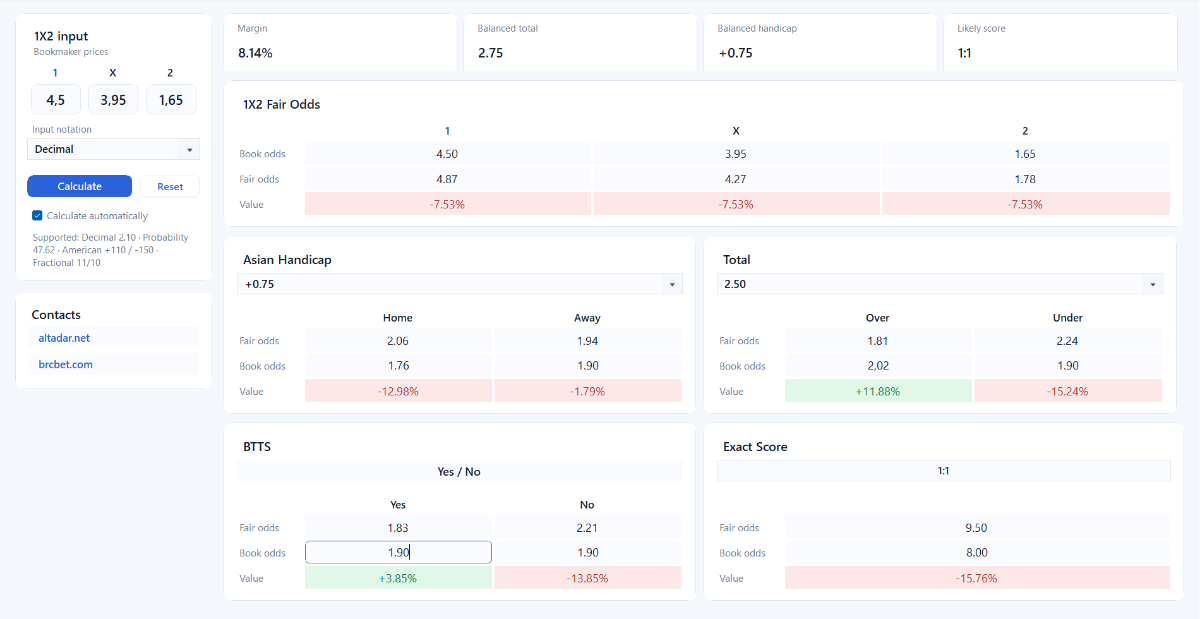Edit Asian Handicap Home book odds 1.76
Screen dimensions: 1200x619
(x=398, y=366)
